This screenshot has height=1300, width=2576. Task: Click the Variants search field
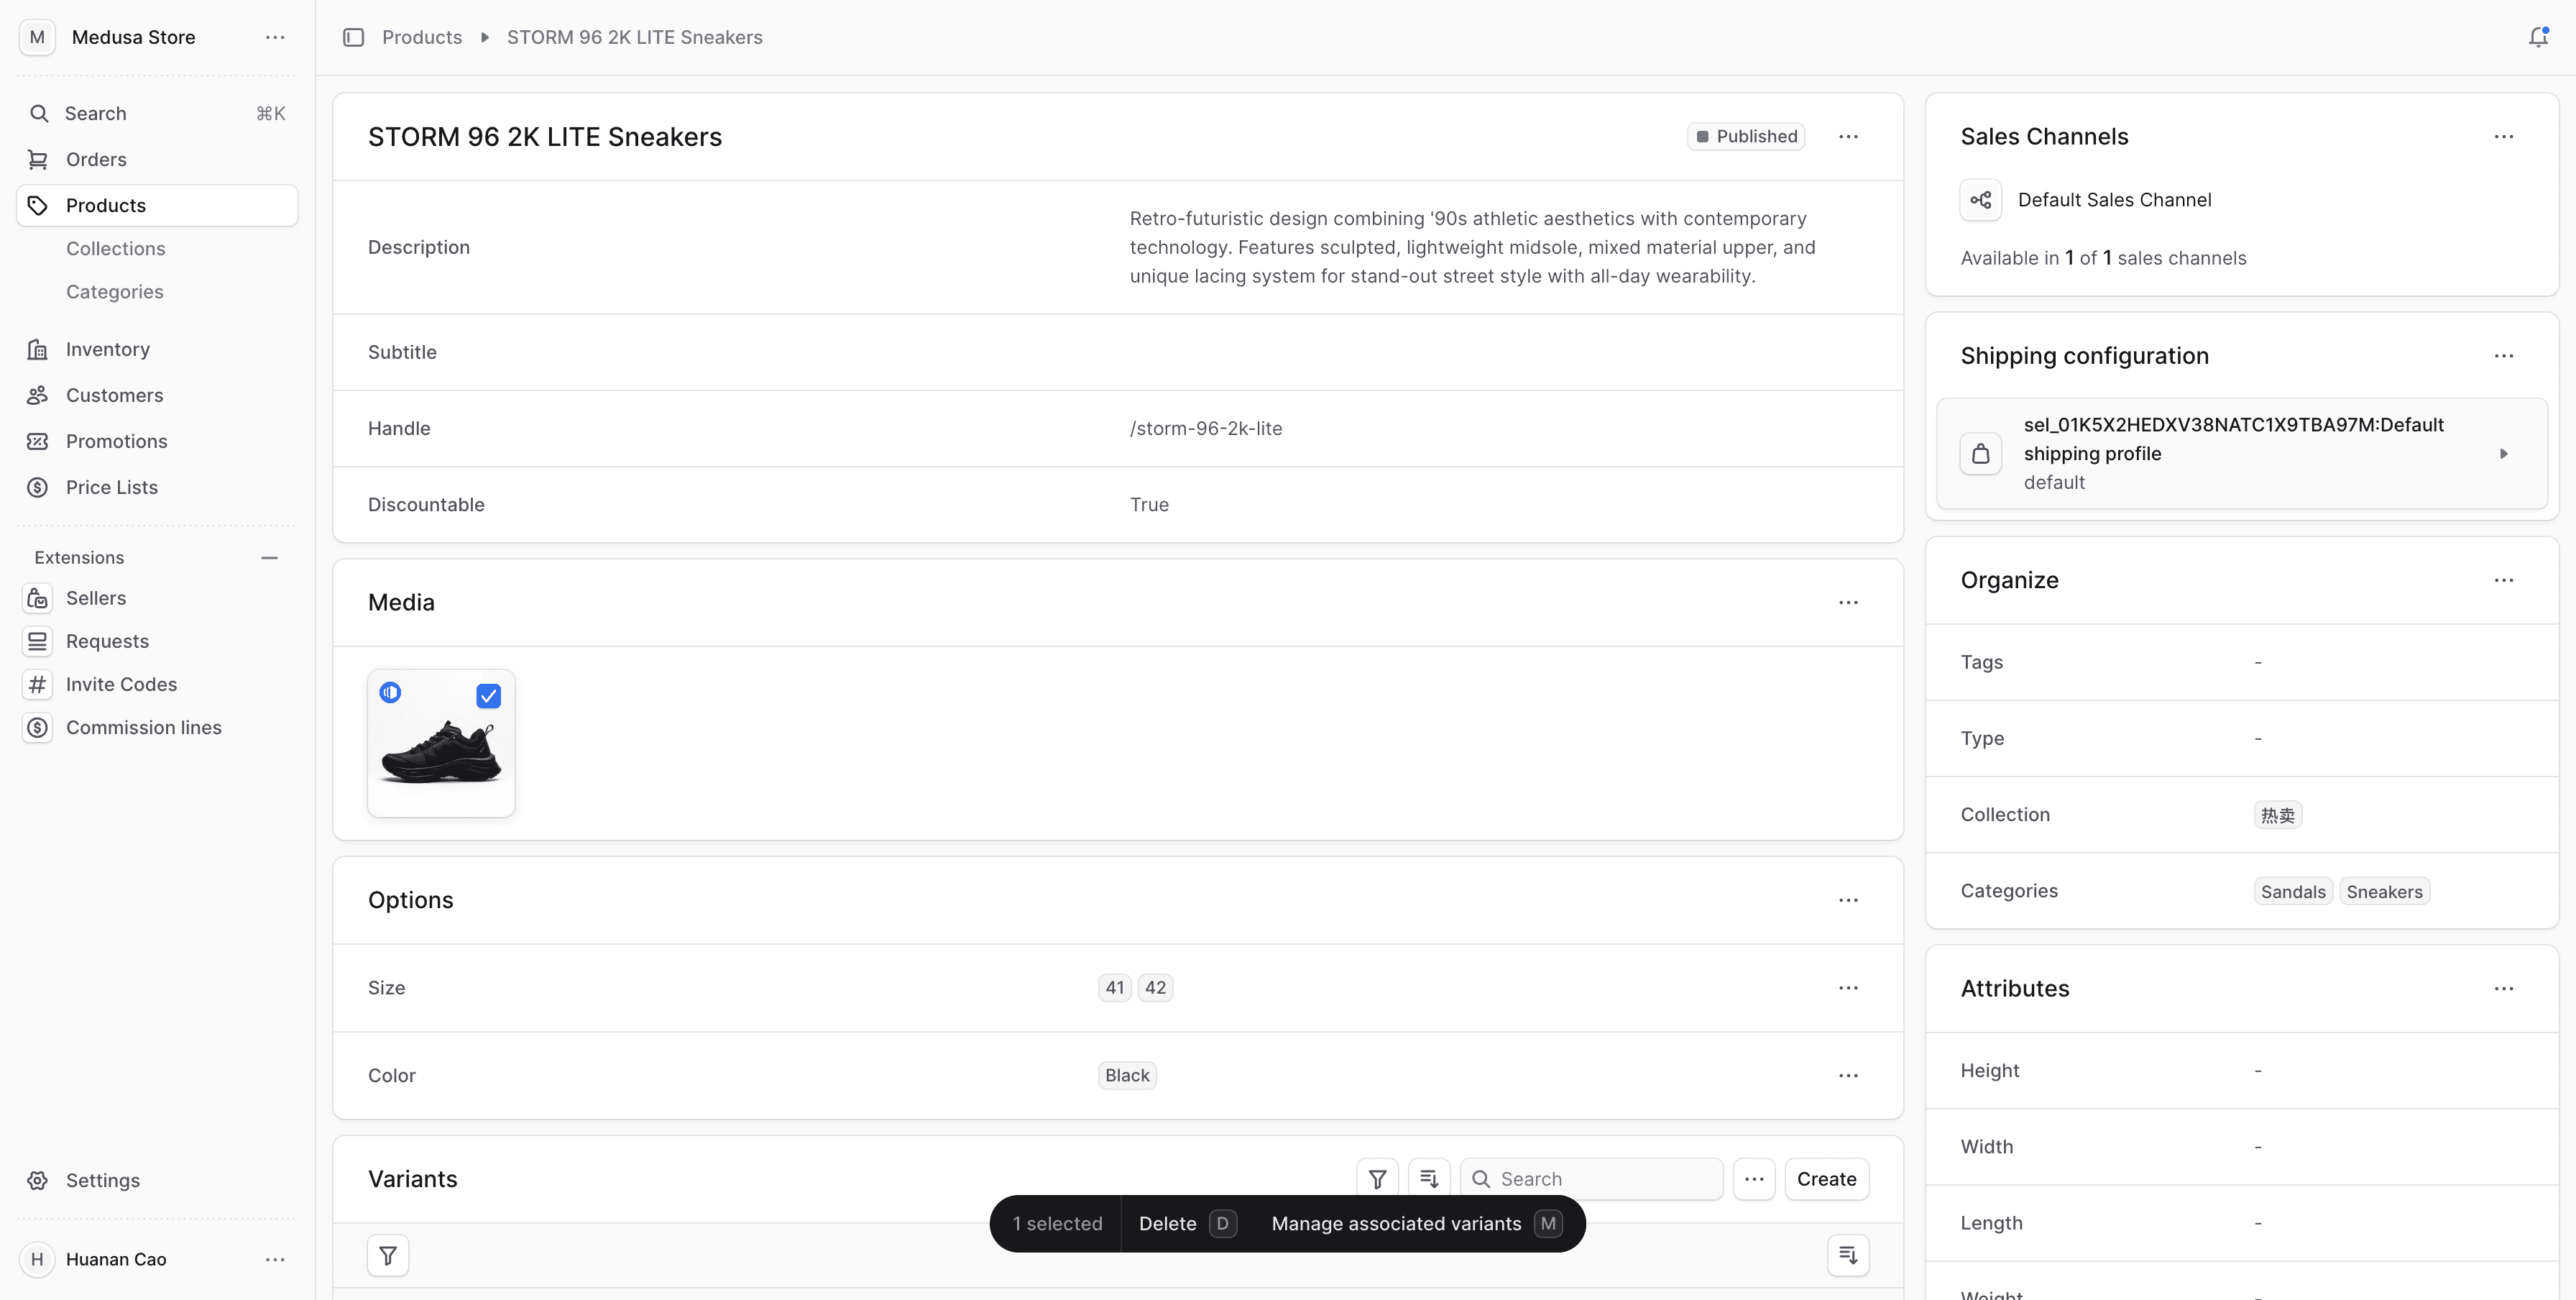[x=1600, y=1179]
